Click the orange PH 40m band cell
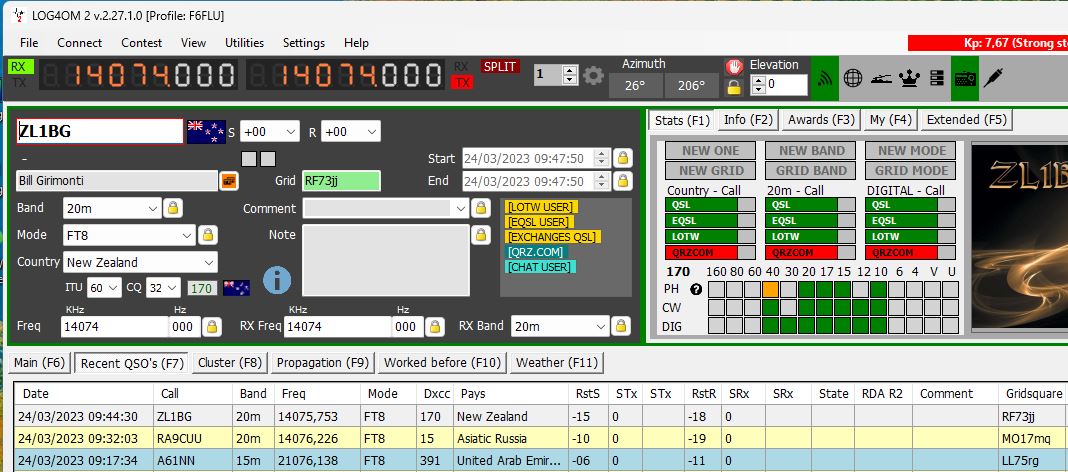Image resolution: width=1068 pixels, height=472 pixels. [x=770, y=289]
